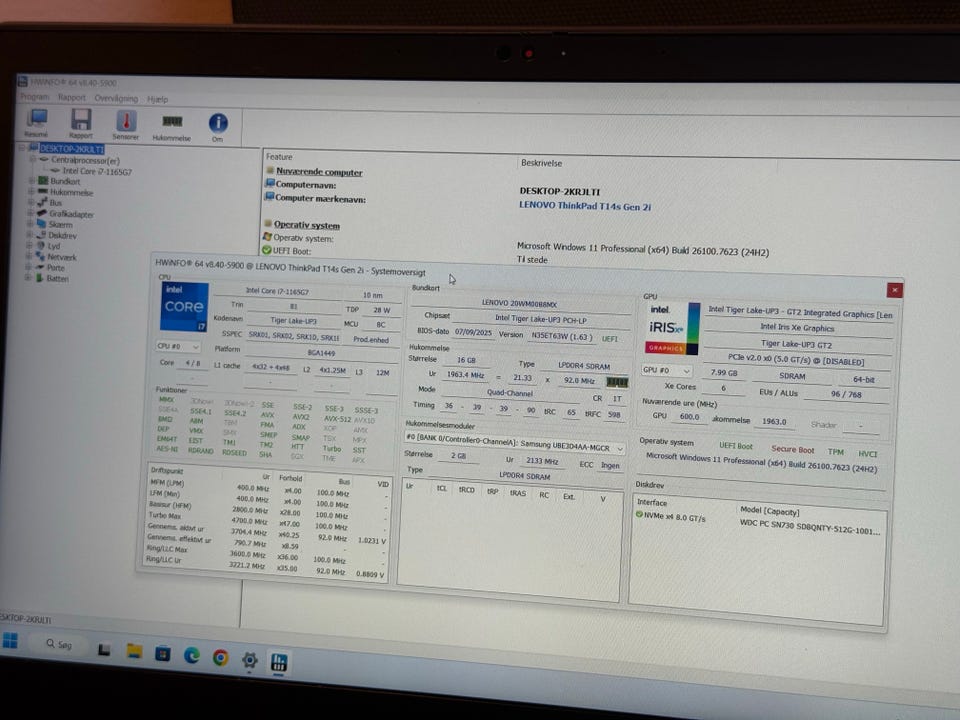The height and width of the screenshot is (720, 960).
Task: Click the Nuværende computer heading
Action: point(319,172)
